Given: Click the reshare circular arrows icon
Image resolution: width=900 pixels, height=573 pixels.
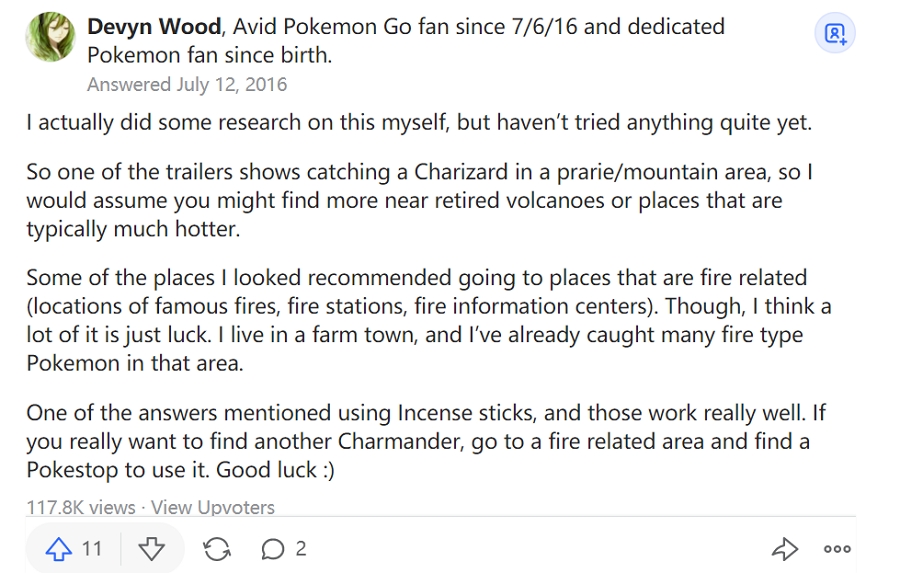Looking at the screenshot, I should click(x=216, y=548).
